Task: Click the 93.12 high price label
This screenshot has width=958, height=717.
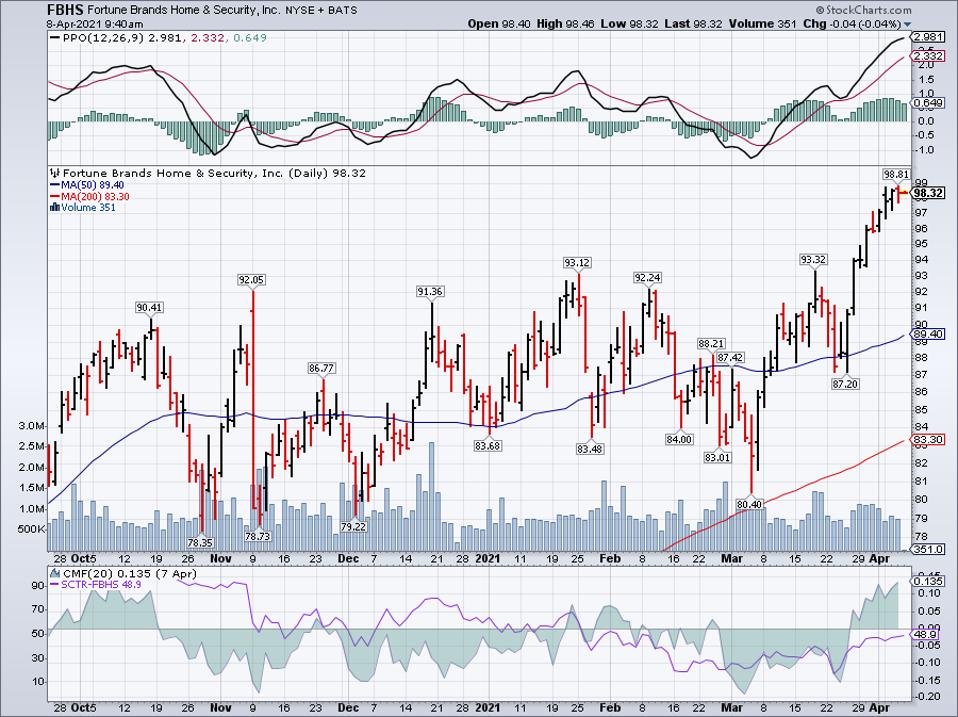Action: tap(577, 263)
